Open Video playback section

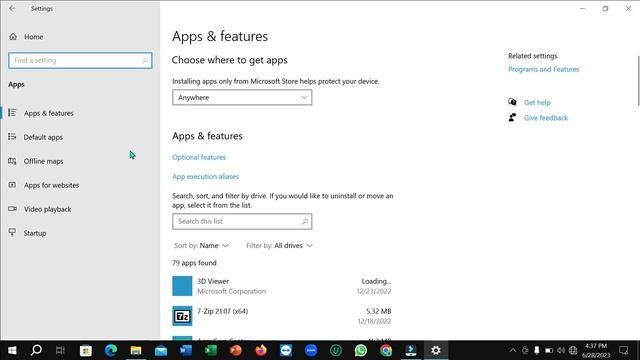click(47, 209)
